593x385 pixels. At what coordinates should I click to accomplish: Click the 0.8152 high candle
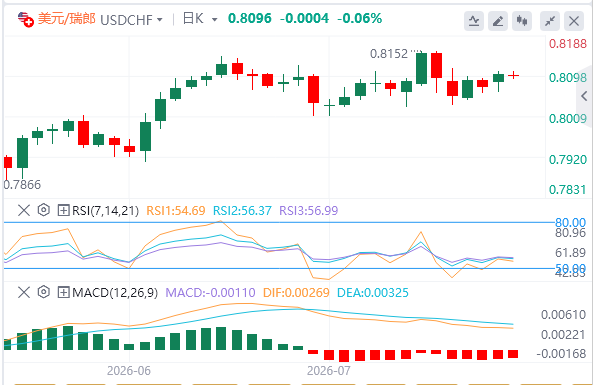tap(421, 68)
